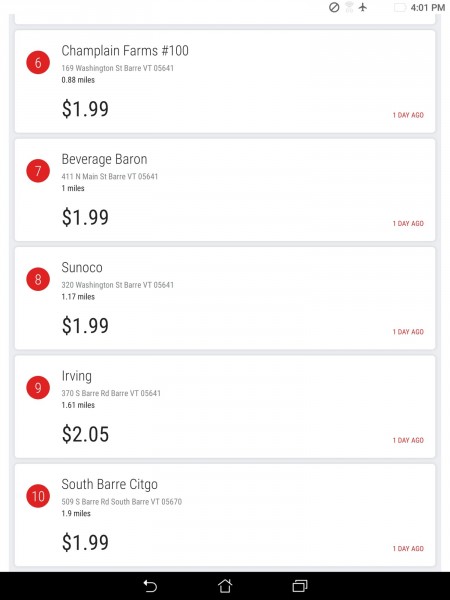Image resolution: width=450 pixels, height=600 pixels.
Task: Tap the airplane mode status icon
Action: [x=363, y=7]
